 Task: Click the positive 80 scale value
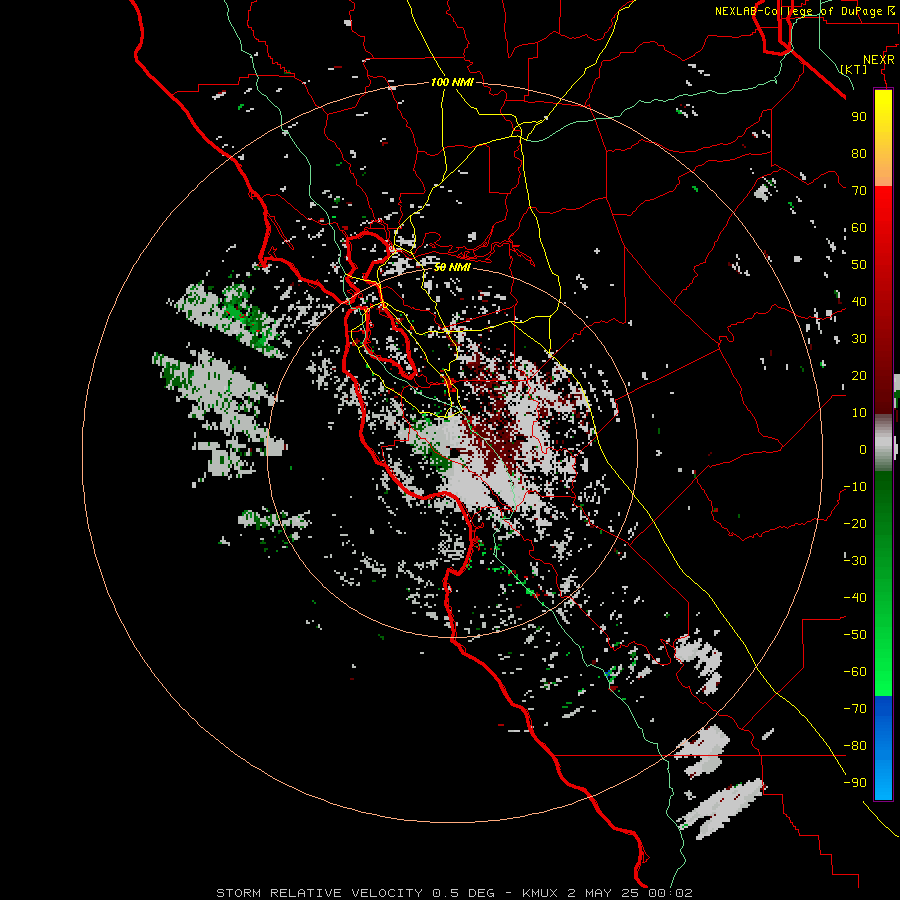(859, 154)
